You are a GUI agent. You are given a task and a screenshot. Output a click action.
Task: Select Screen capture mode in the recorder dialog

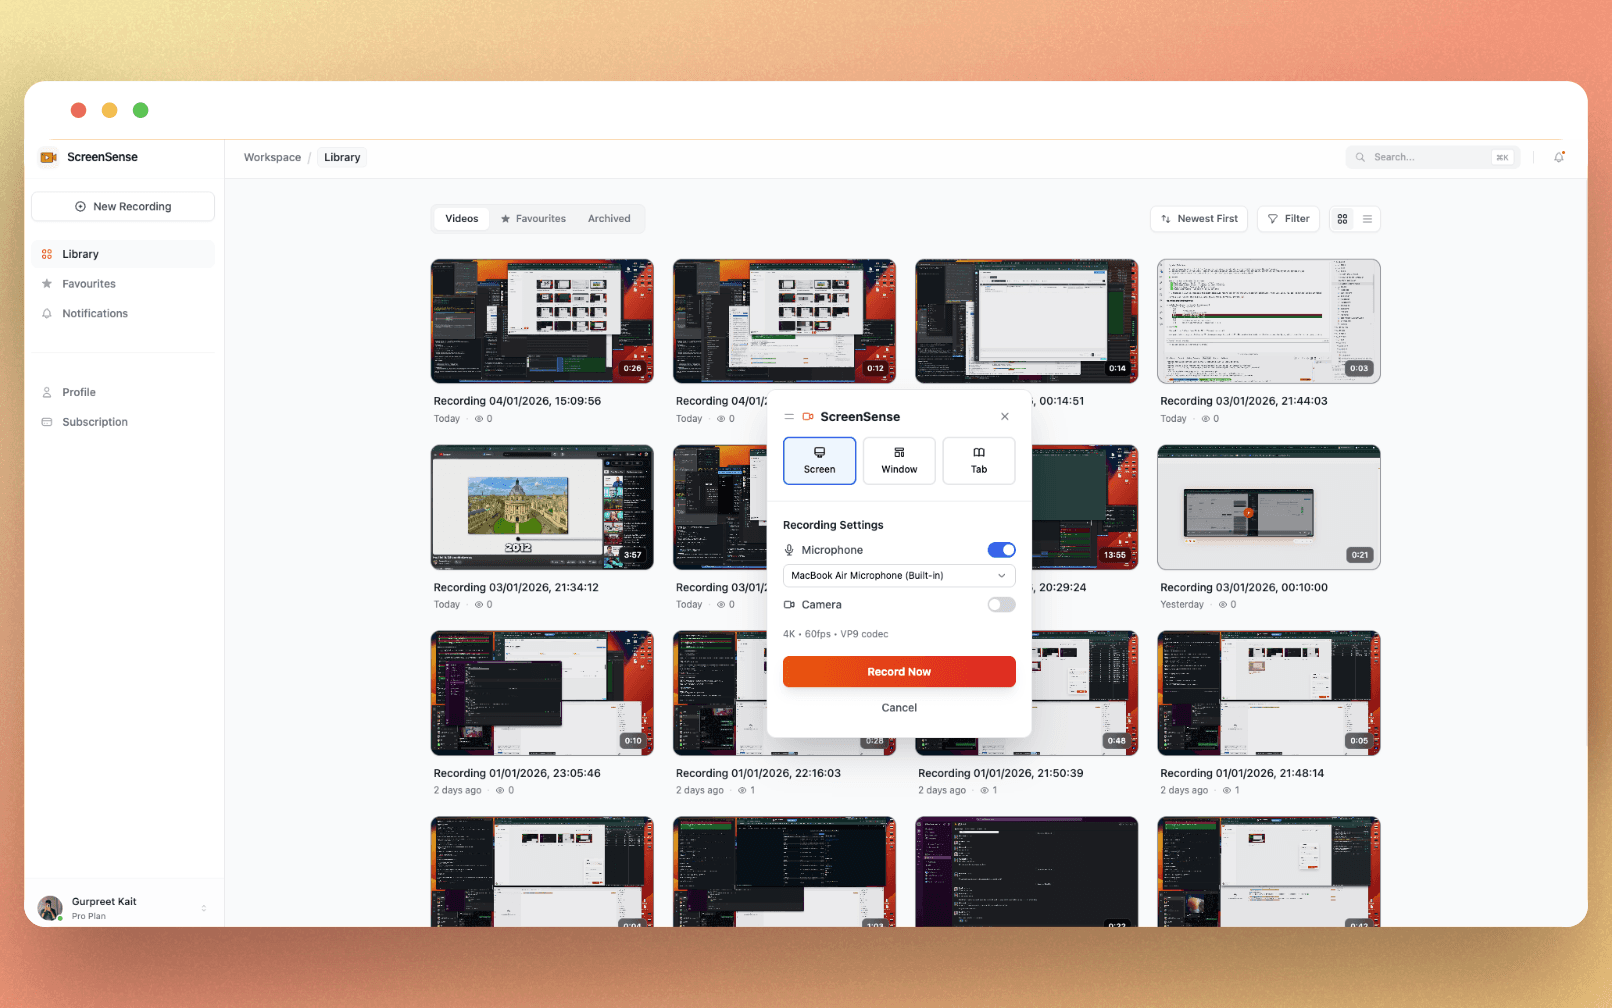[819, 460]
